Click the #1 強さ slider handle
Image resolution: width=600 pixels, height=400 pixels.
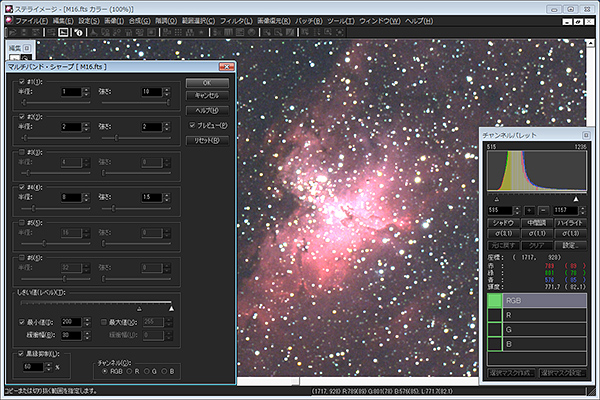(168, 103)
